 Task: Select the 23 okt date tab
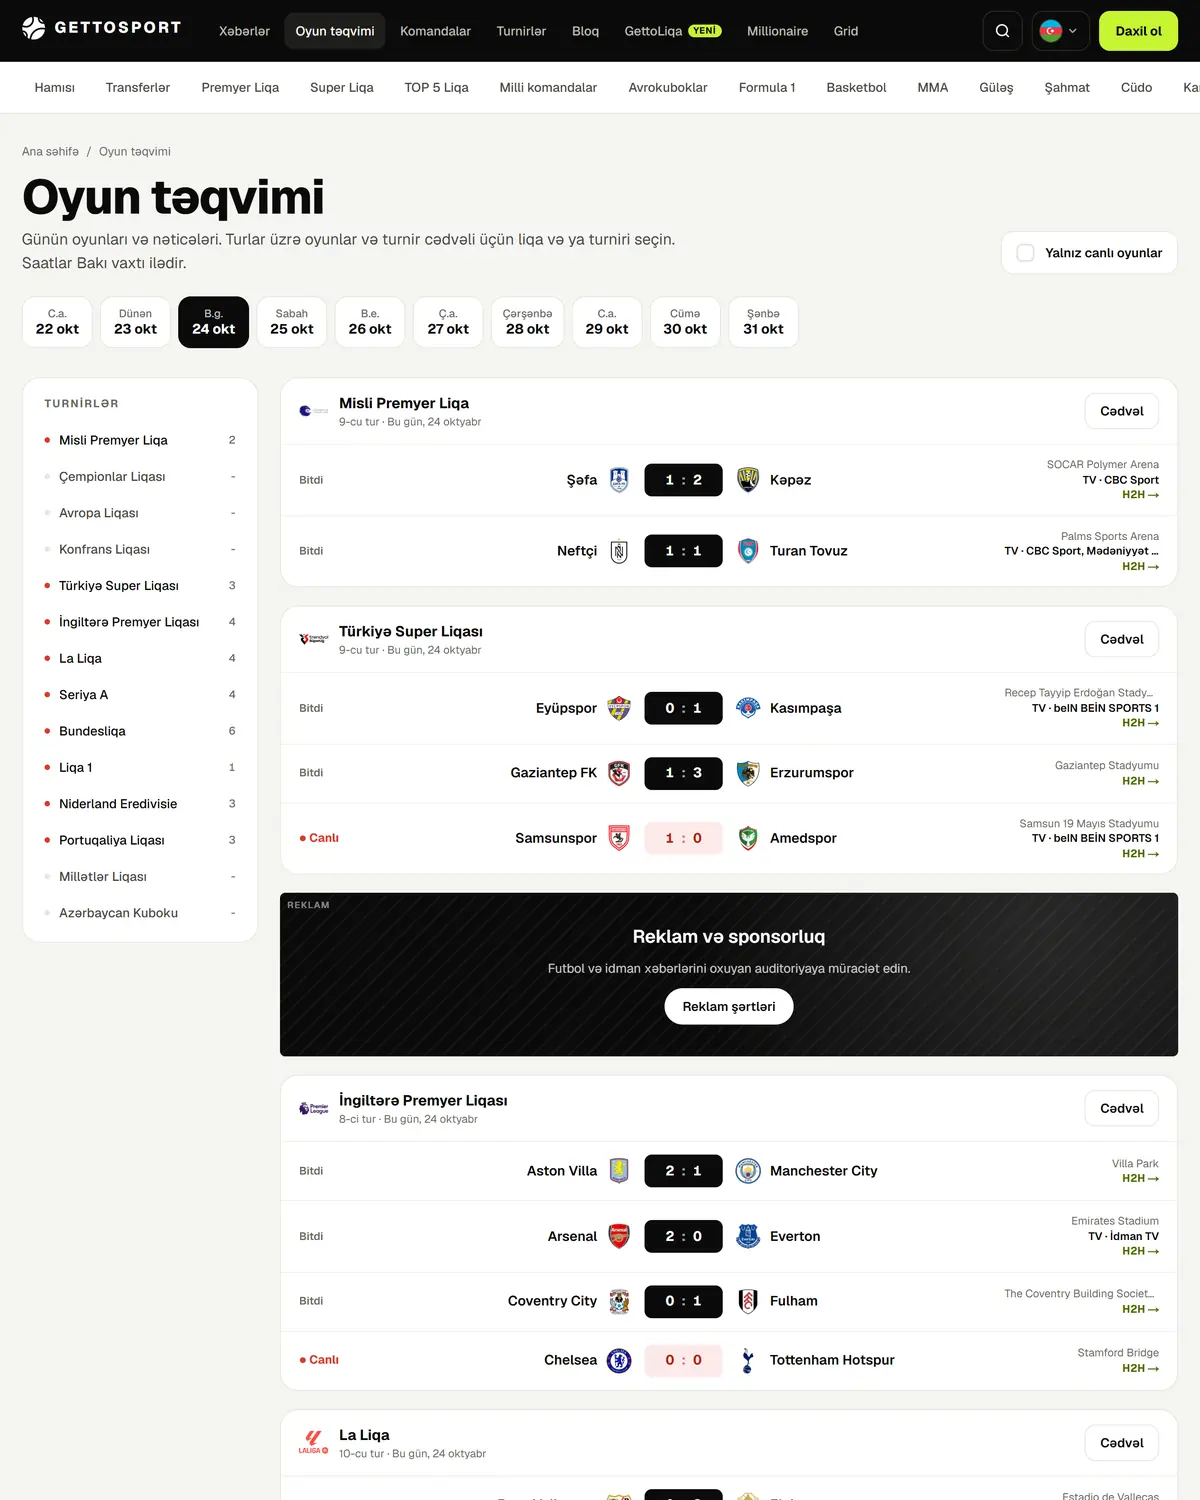click(x=135, y=322)
